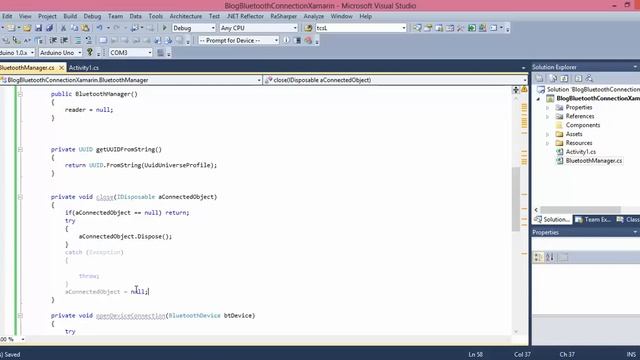Click the Categorized icon in the Properties panel
The height and width of the screenshot is (360, 640).
[x=538, y=257]
